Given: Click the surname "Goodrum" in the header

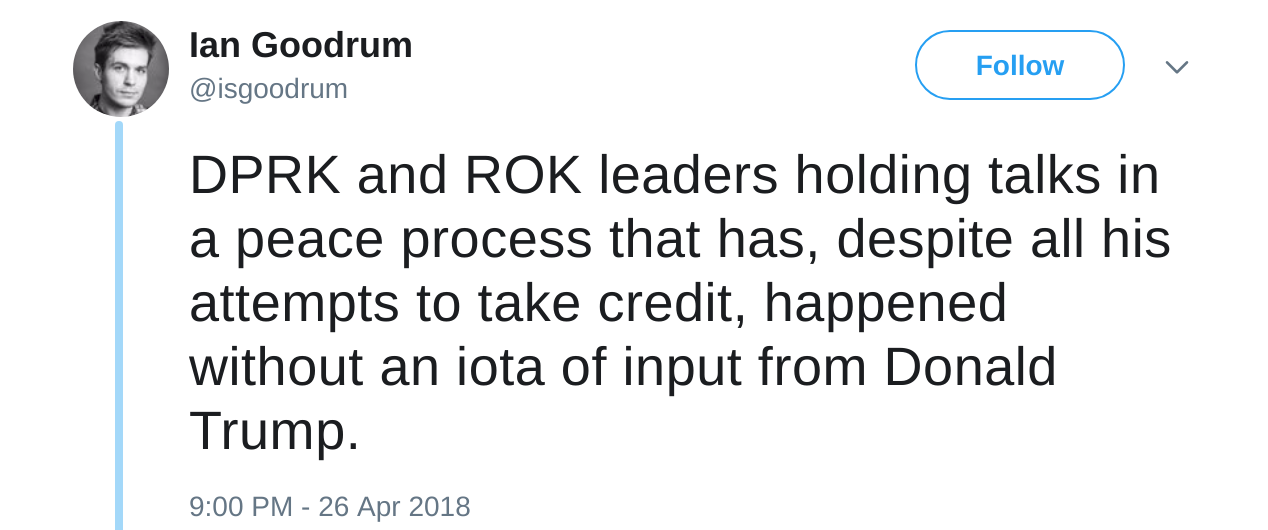Looking at the screenshot, I should click(331, 45).
